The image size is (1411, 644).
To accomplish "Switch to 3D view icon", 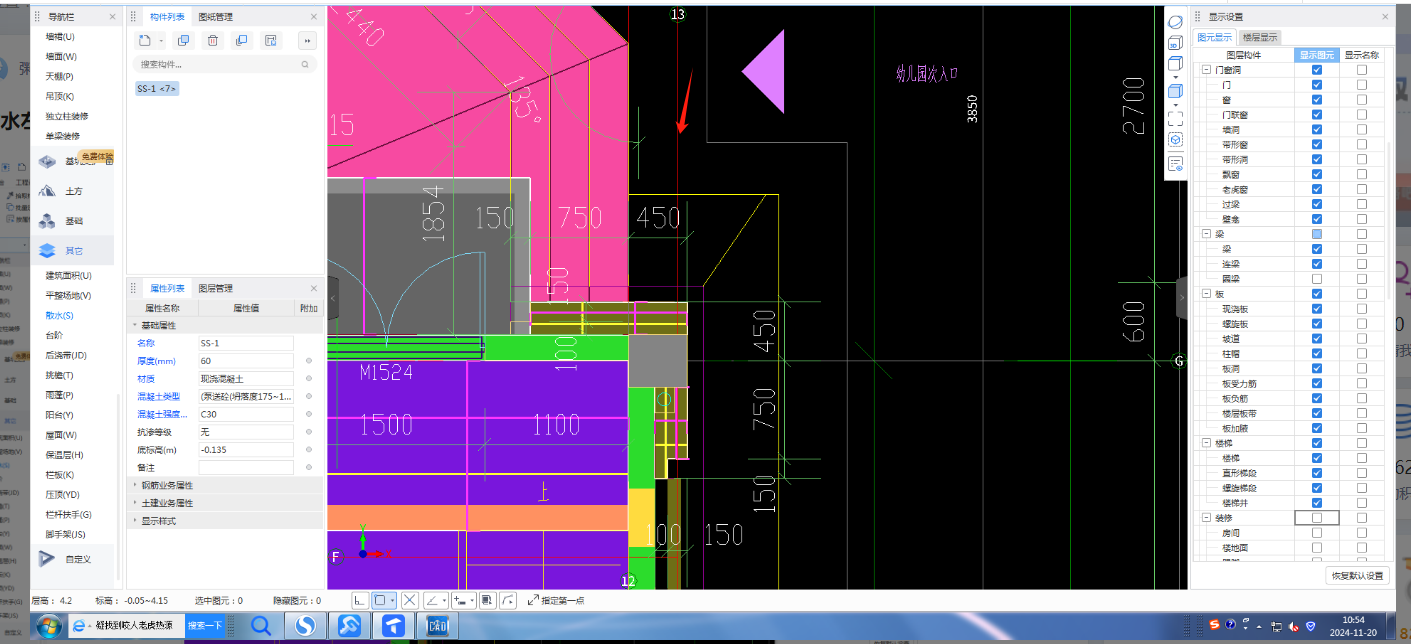I will pos(1176,44).
